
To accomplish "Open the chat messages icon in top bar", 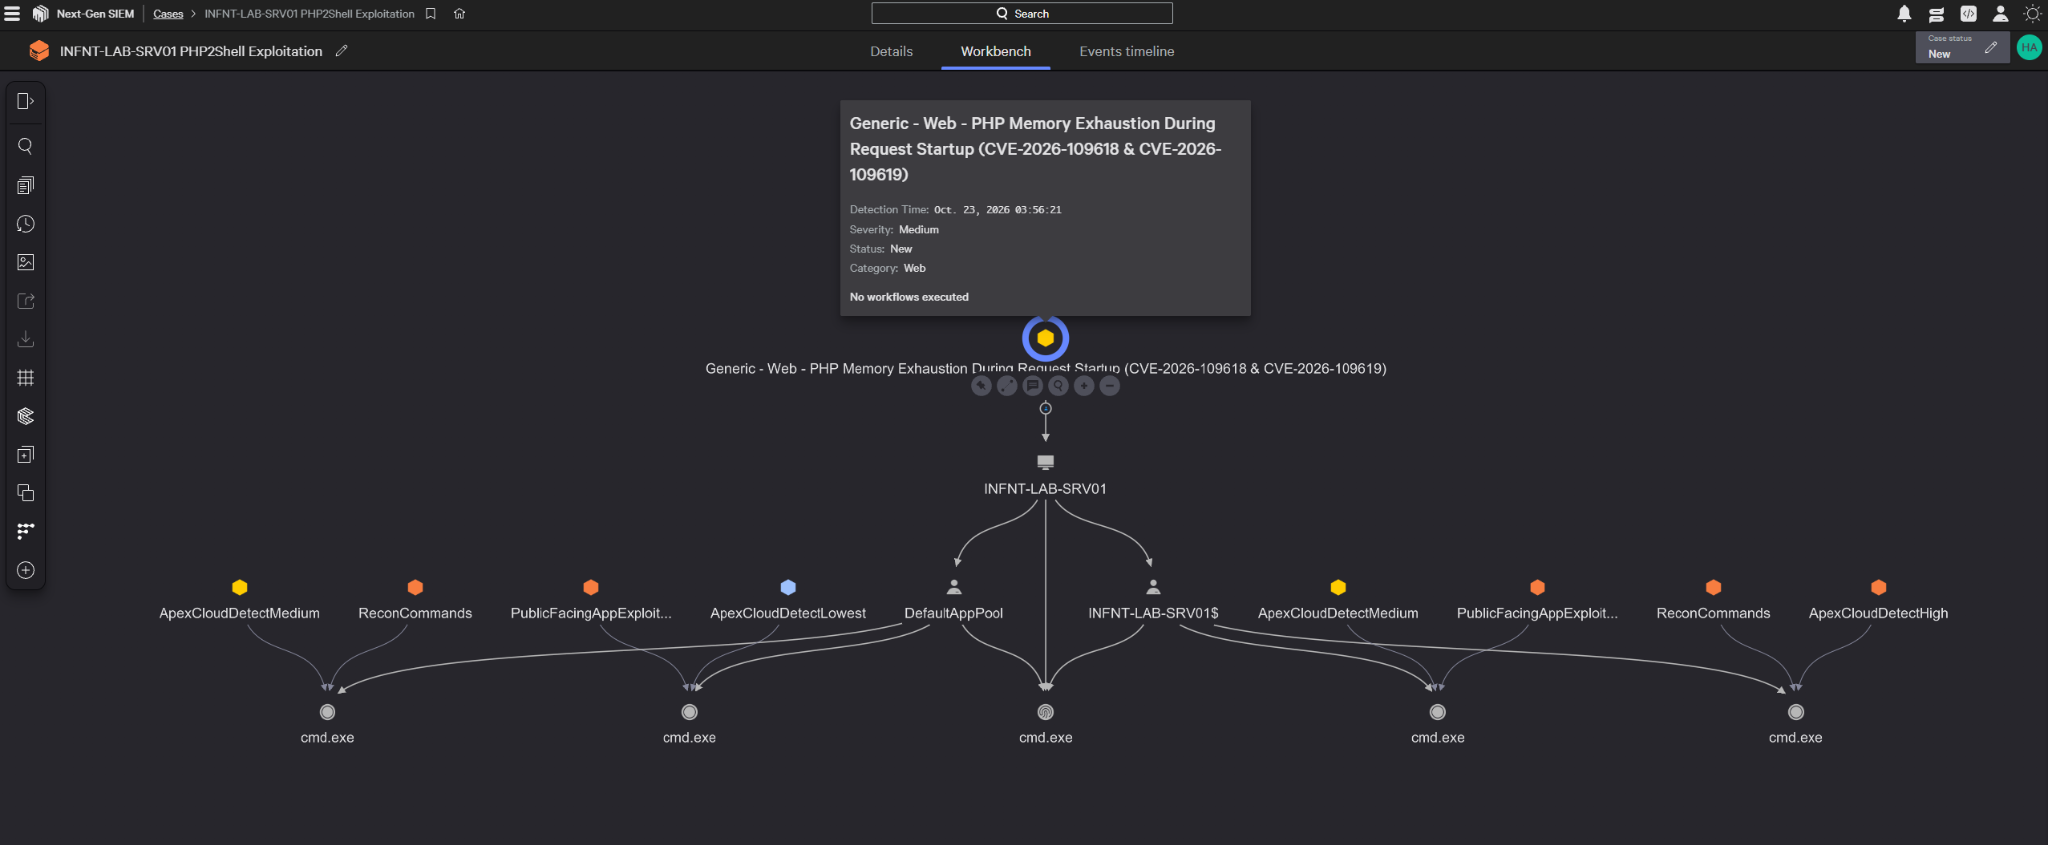I will pos(1936,14).
